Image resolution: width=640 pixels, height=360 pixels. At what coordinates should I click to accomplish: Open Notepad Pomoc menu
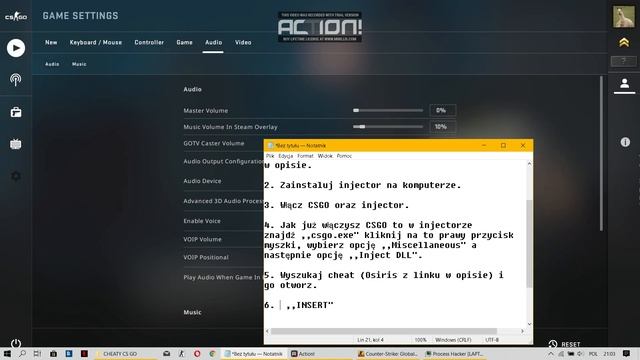click(344, 156)
